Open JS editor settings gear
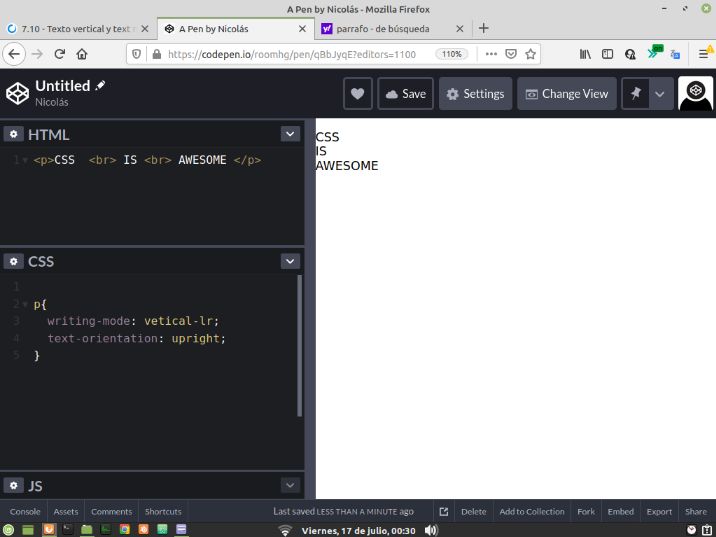Screen dimensions: 716x537 point(14,485)
